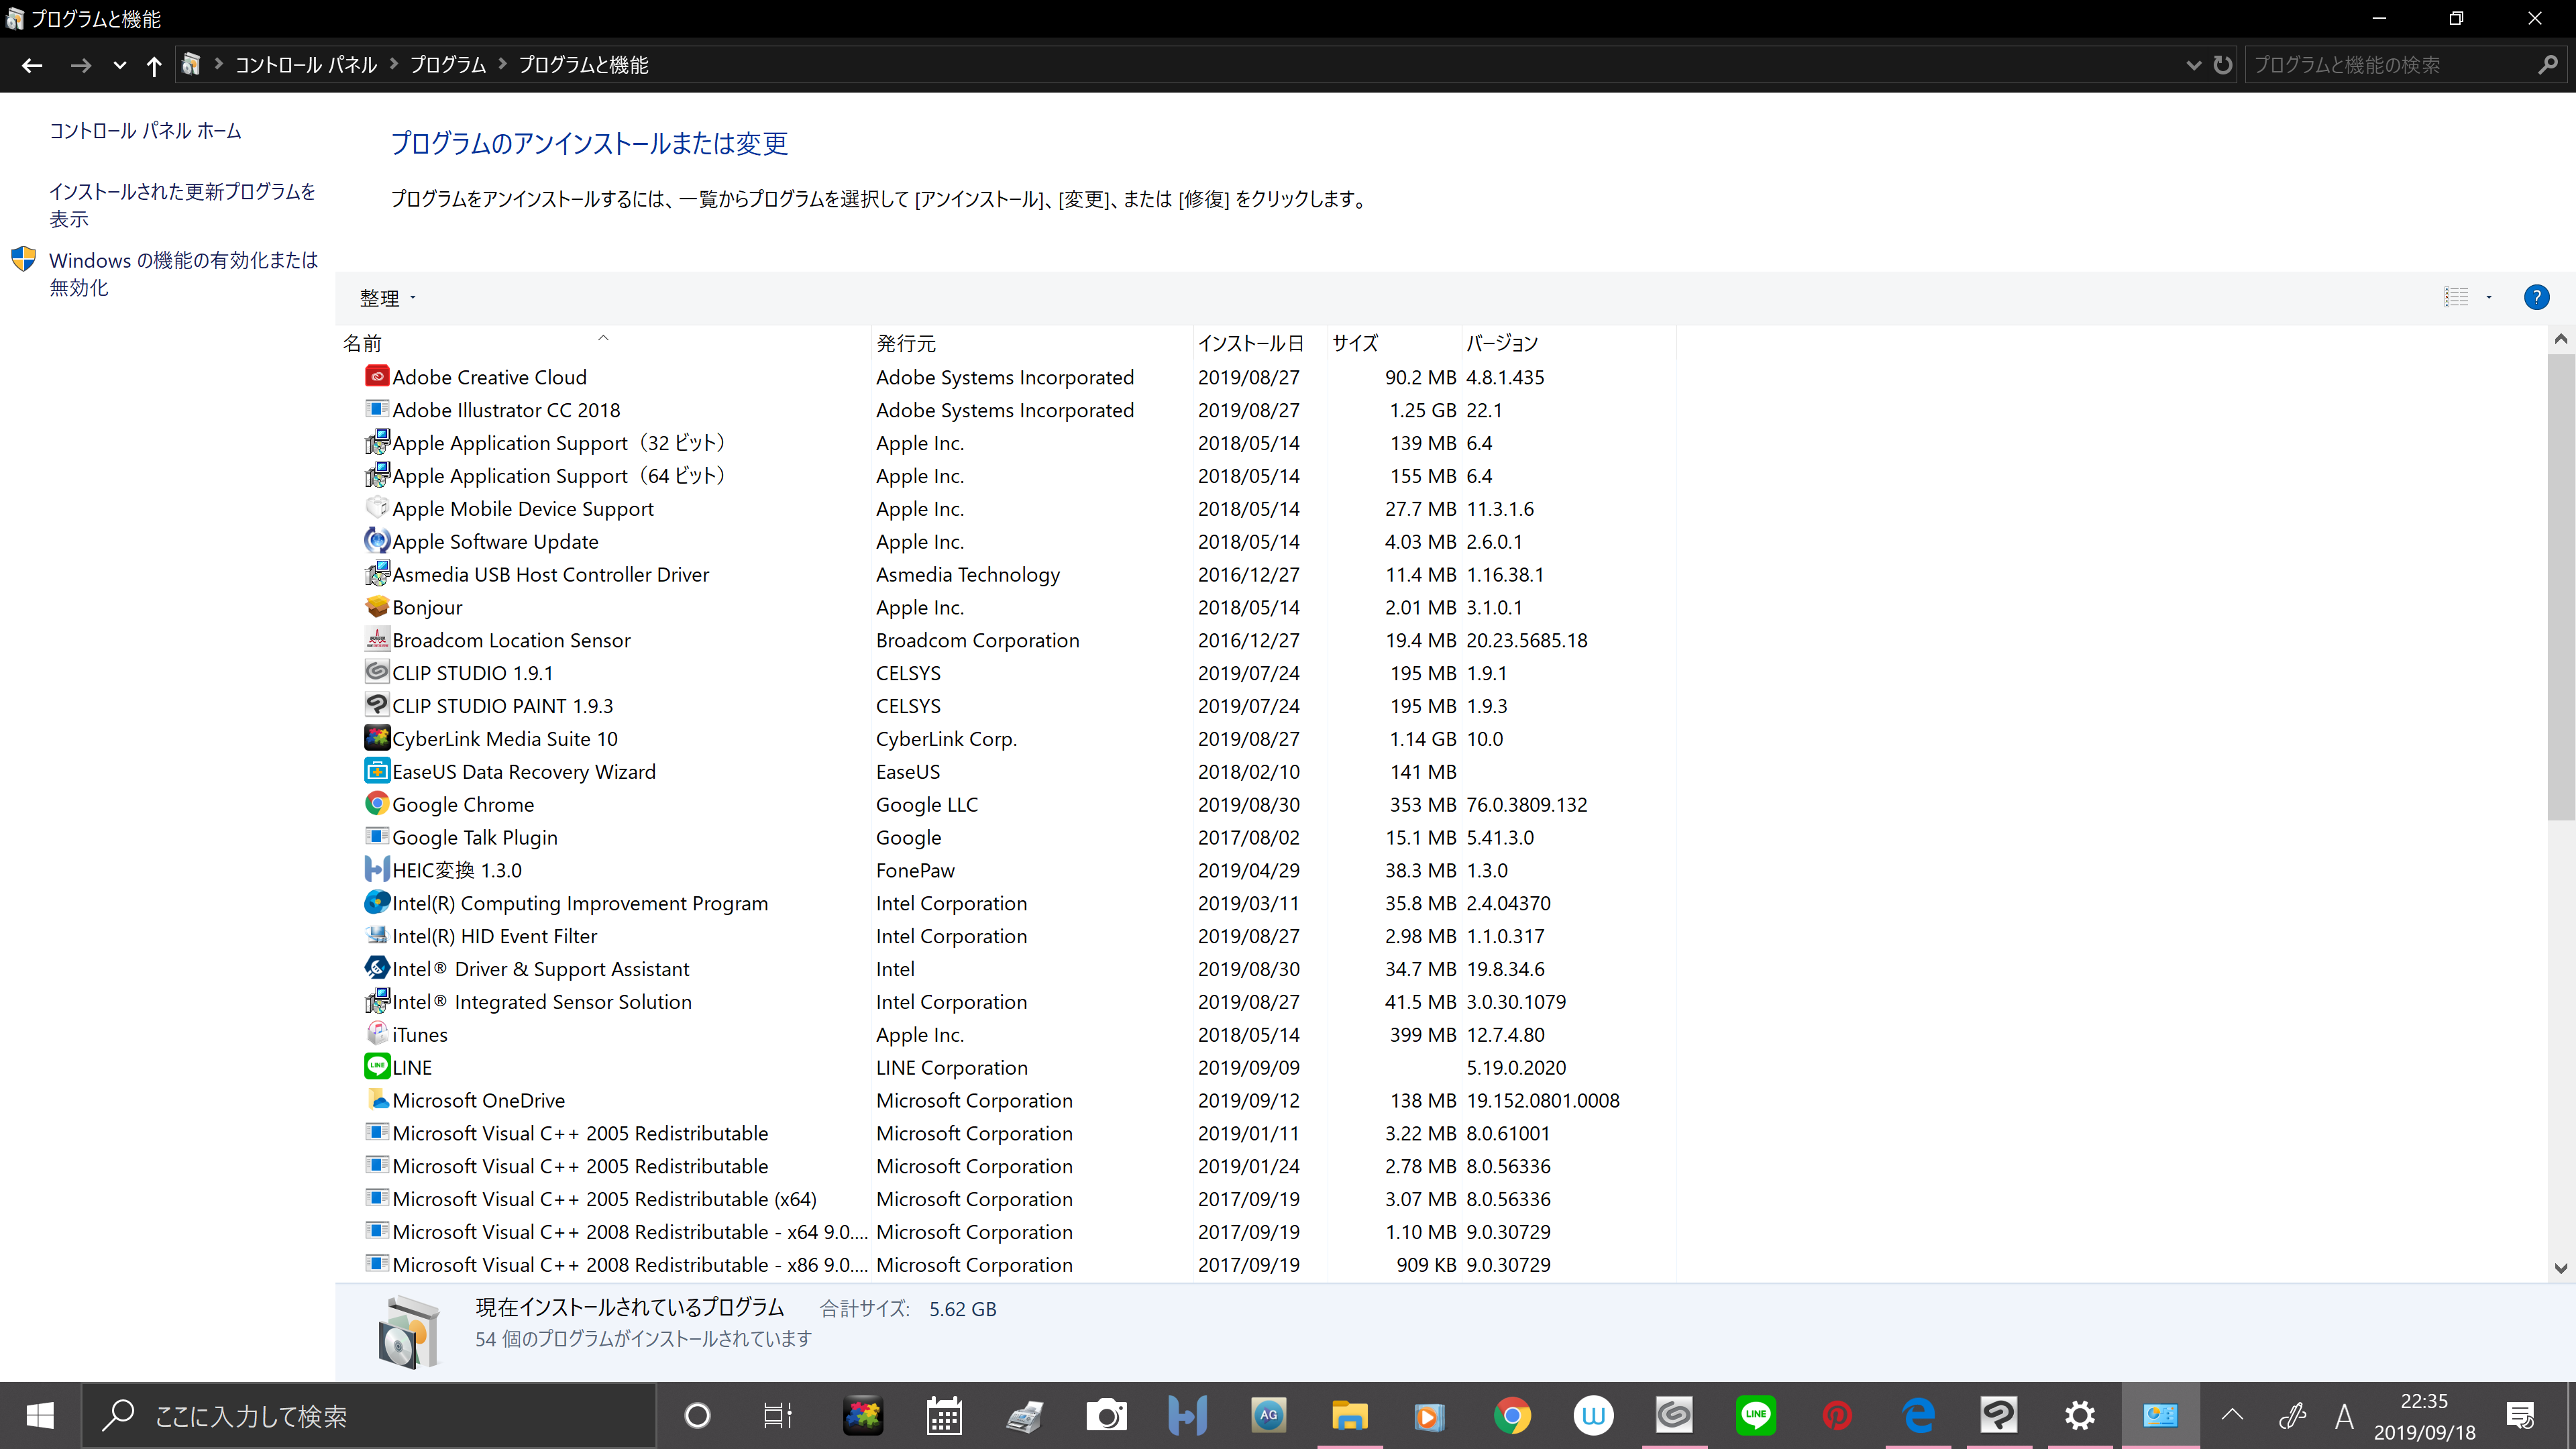The height and width of the screenshot is (1449, 2576).
Task: Open the view options dropdown arrow
Action: (2489, 297)
